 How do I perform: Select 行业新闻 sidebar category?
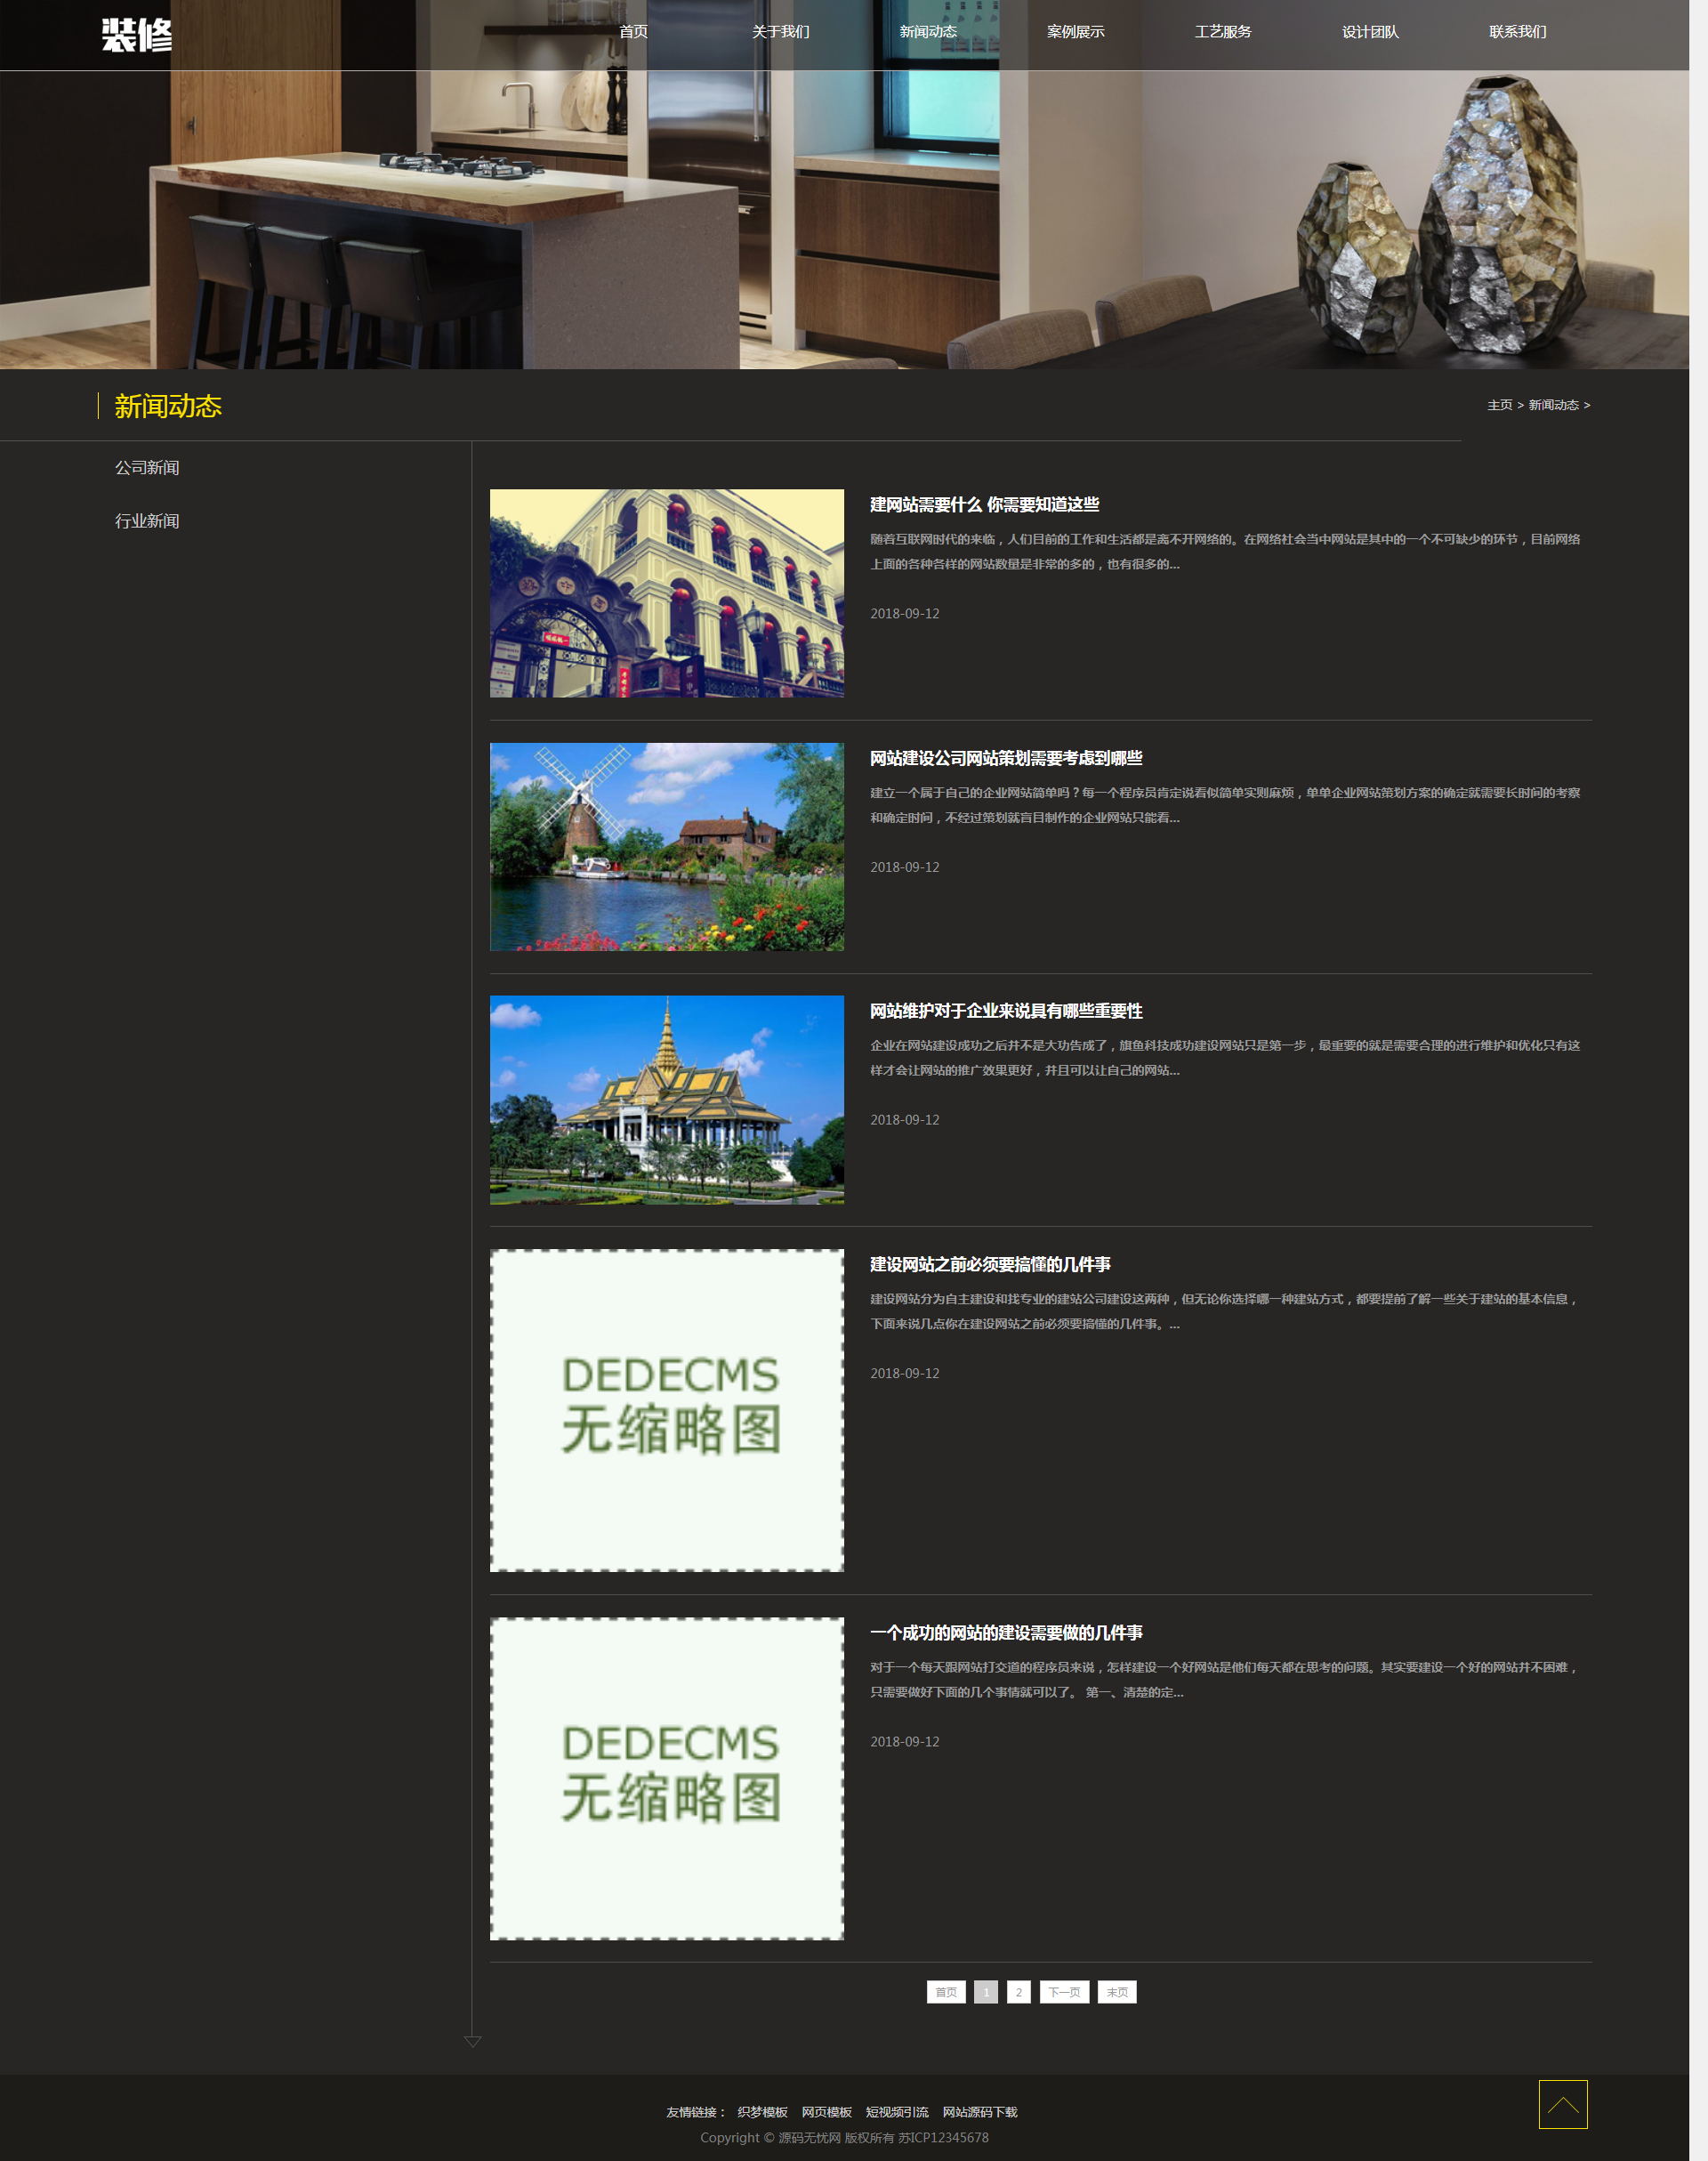[x=147, y=521]
